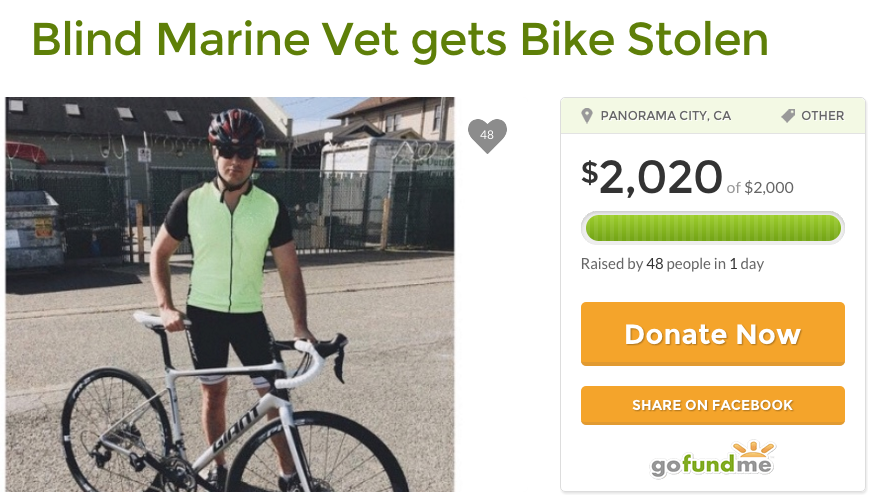Open the Other category link

coord(822,116)
